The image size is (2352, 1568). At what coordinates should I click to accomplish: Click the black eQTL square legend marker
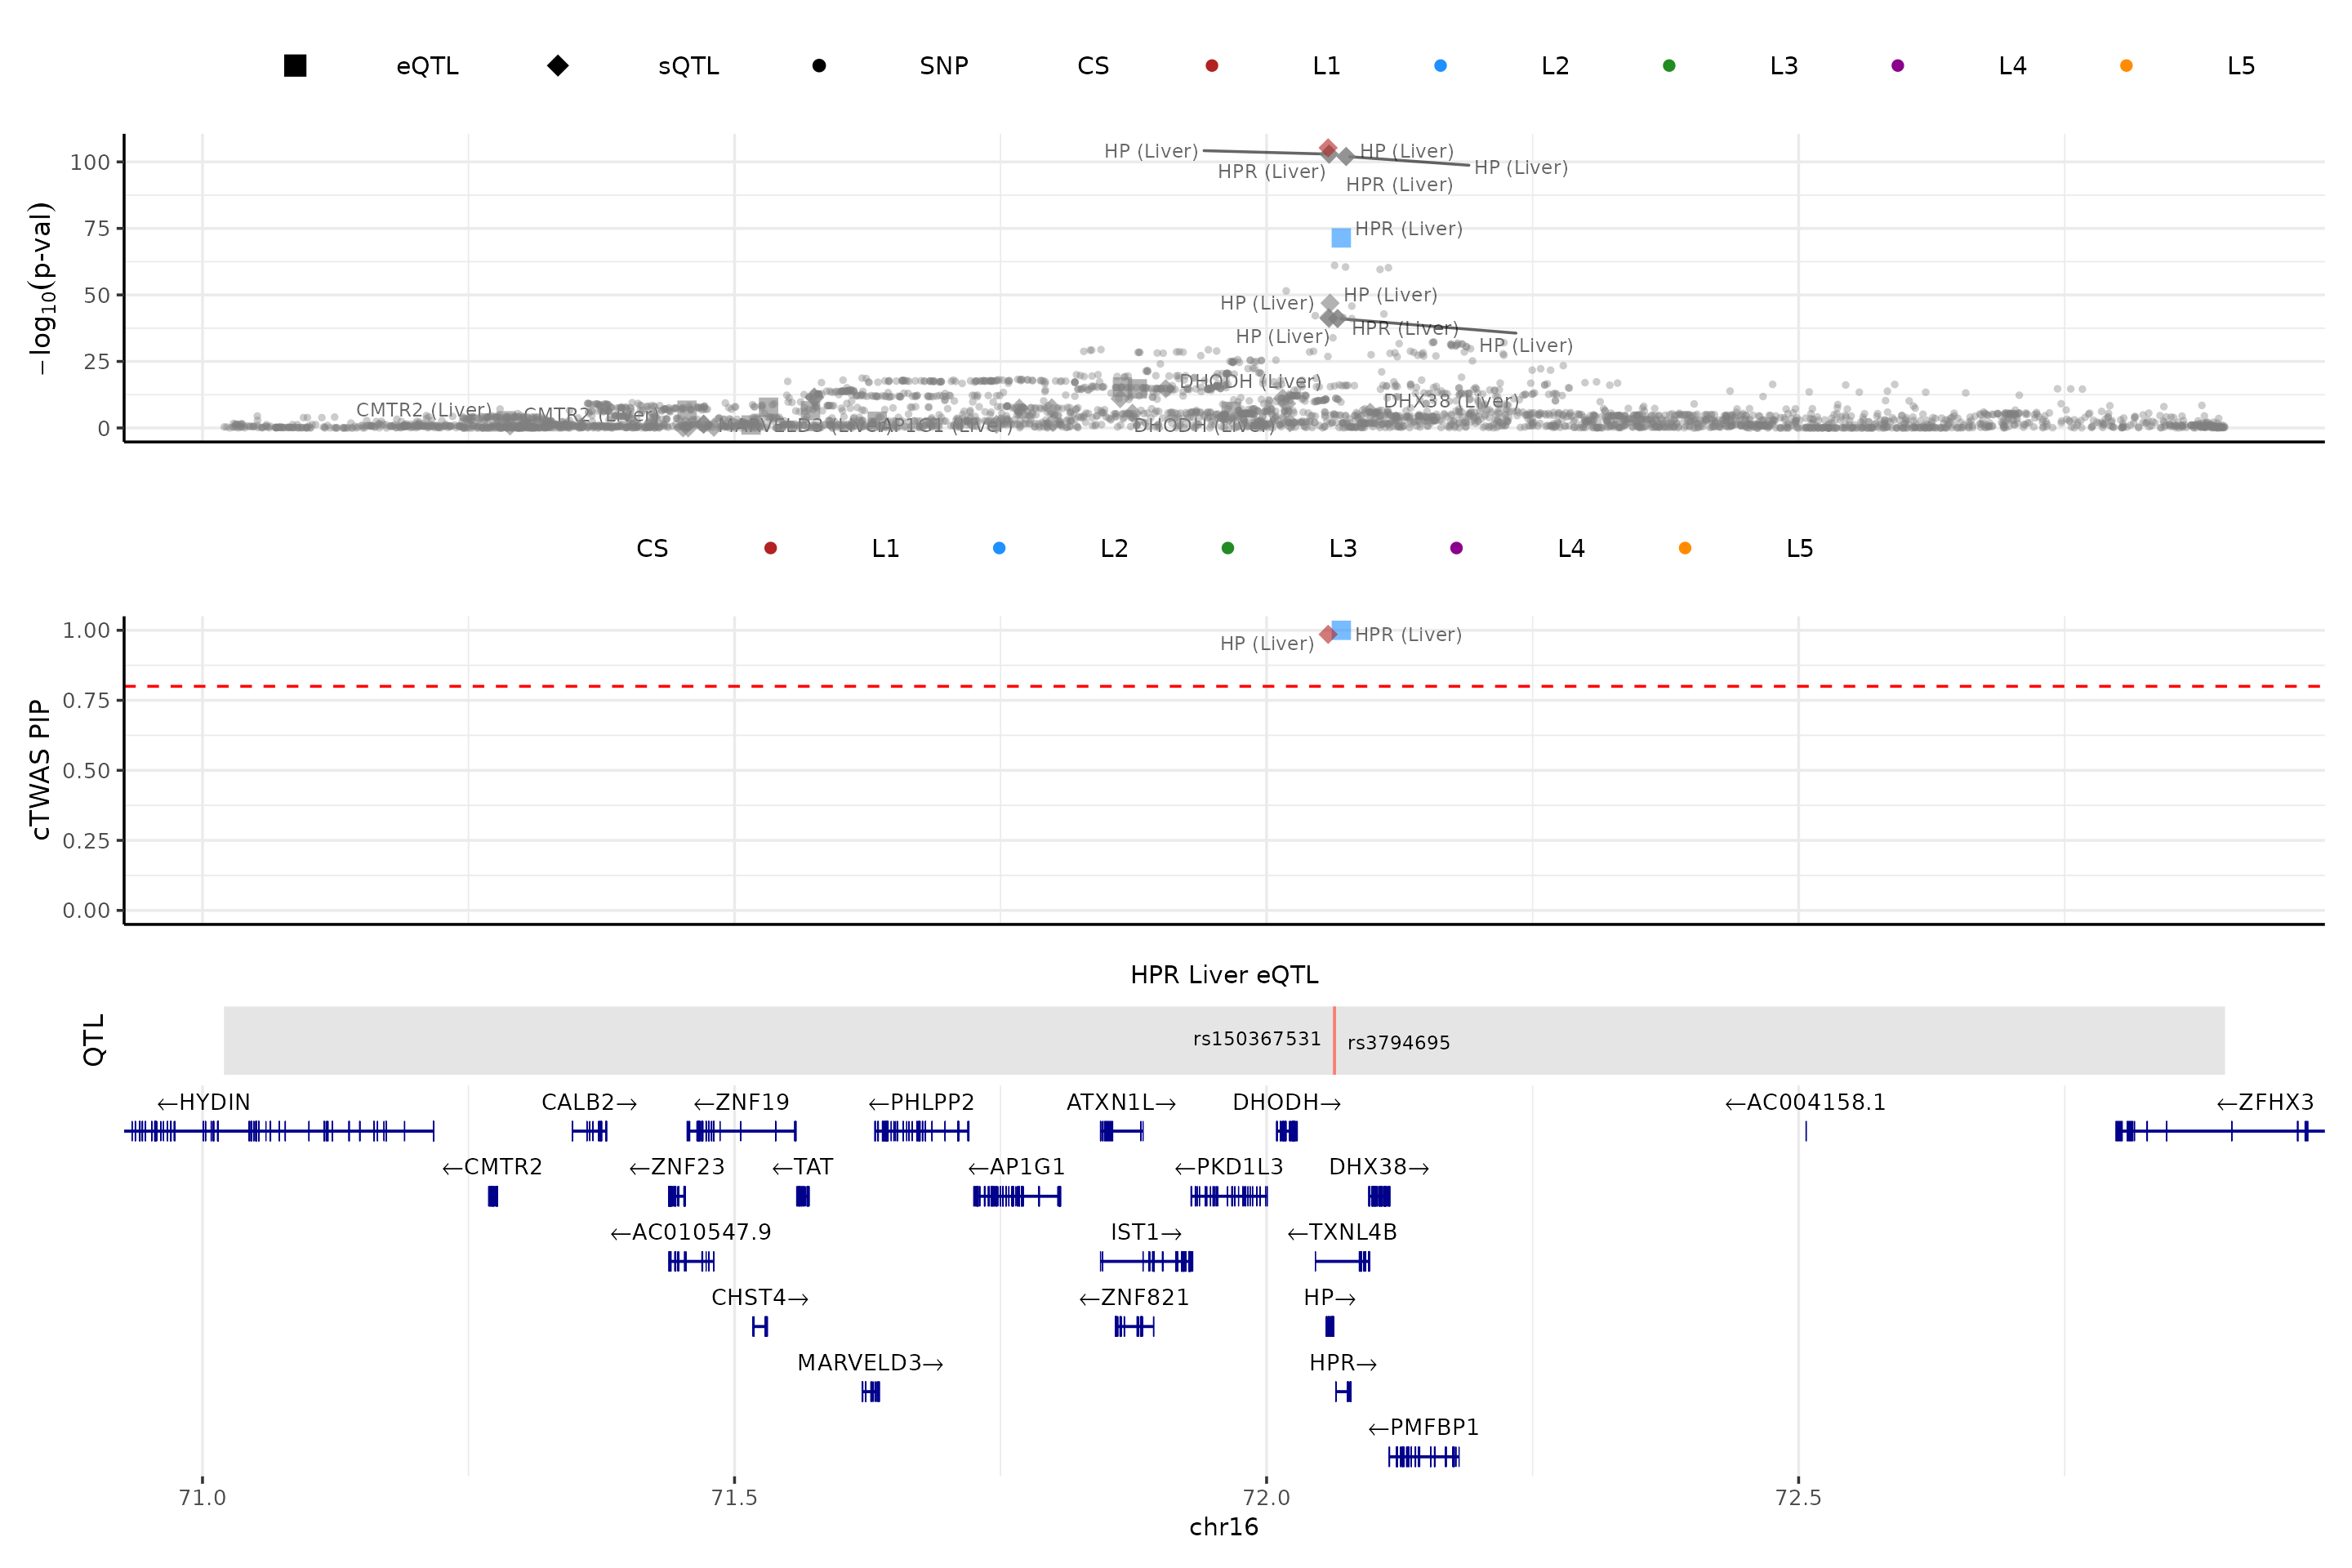click(x=295, y=66)
